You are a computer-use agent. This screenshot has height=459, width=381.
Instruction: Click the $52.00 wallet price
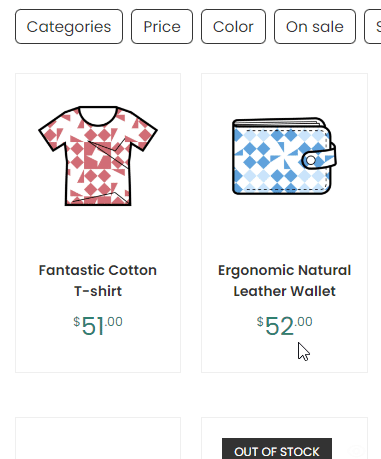pos(284,326)
